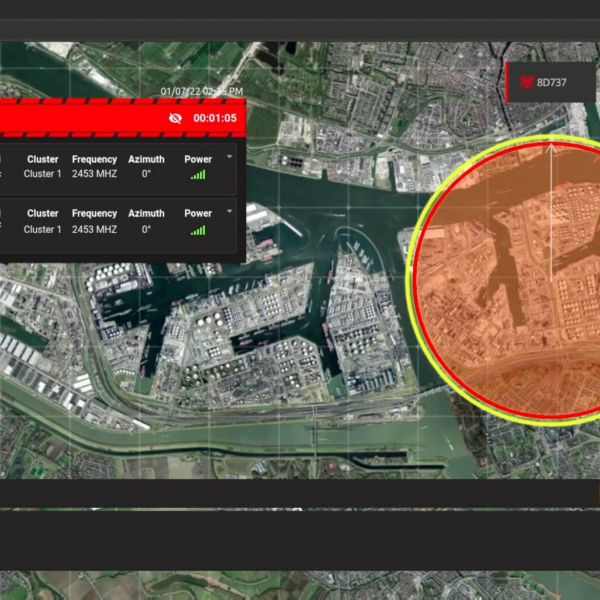Click 2453 MHZ frequency in first row
The width and height of the screenshot is (600, 600).
tap(94, 175)
